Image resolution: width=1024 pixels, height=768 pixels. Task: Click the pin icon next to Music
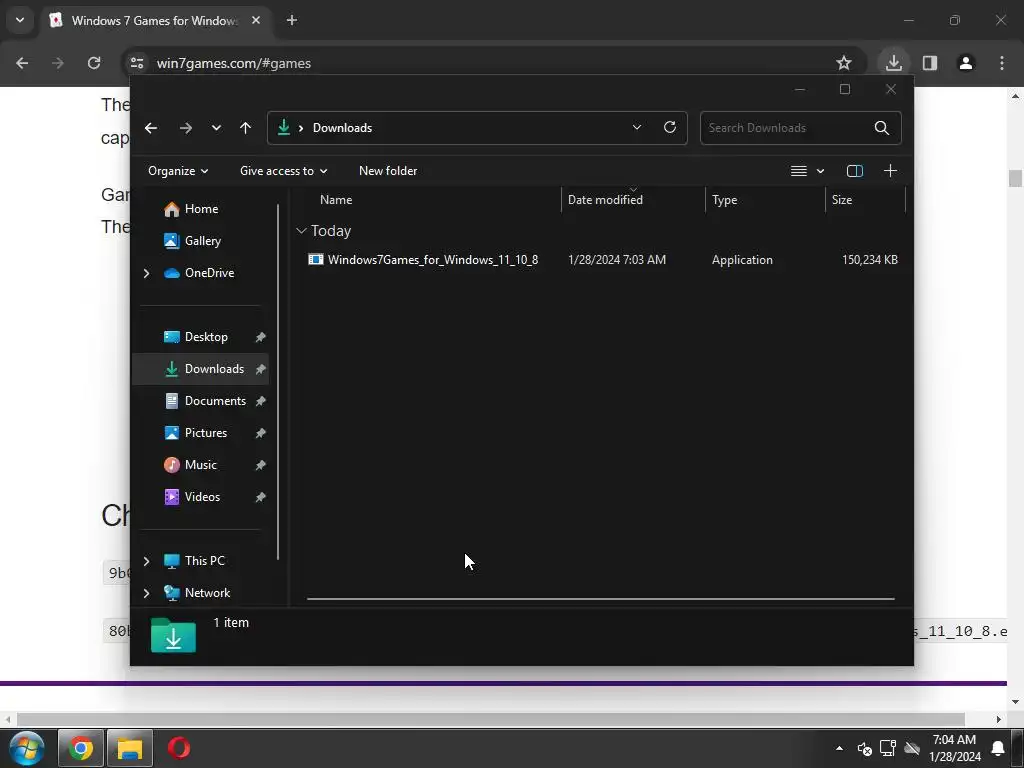[261, 465]
